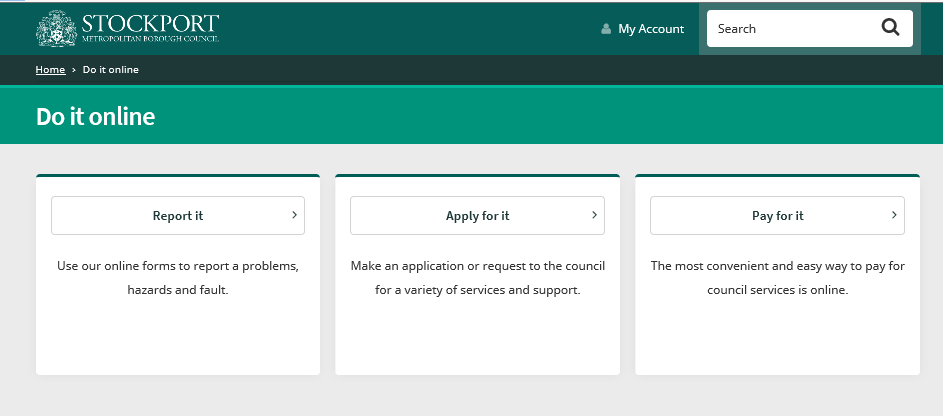943x416 pixels.
Task: Open the Report it button
Action: (x=178, y=215)
